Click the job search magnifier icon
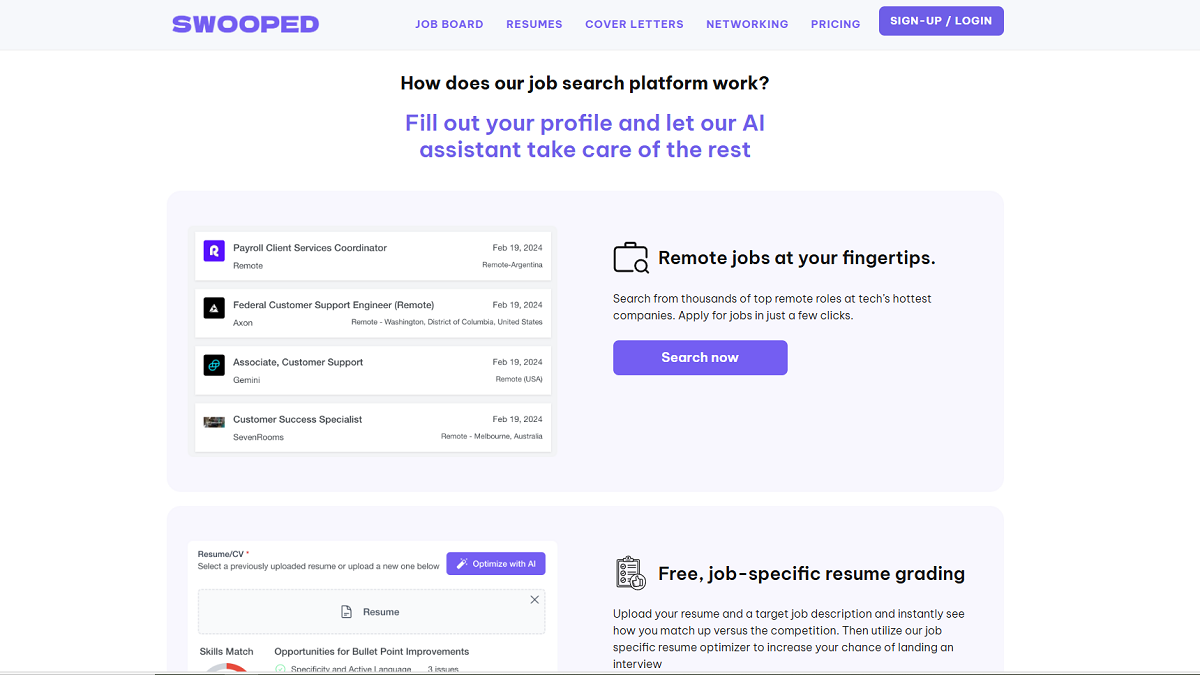 [x=629, y=257]
